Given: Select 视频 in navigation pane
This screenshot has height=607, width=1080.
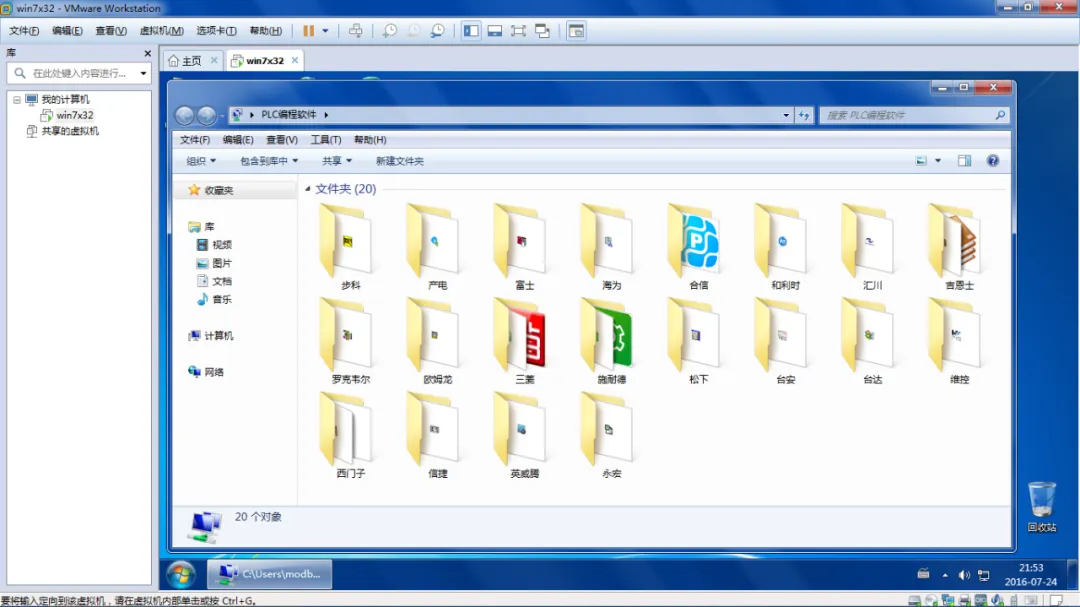Looking at the screenshot, I should [x=214, y=245].
